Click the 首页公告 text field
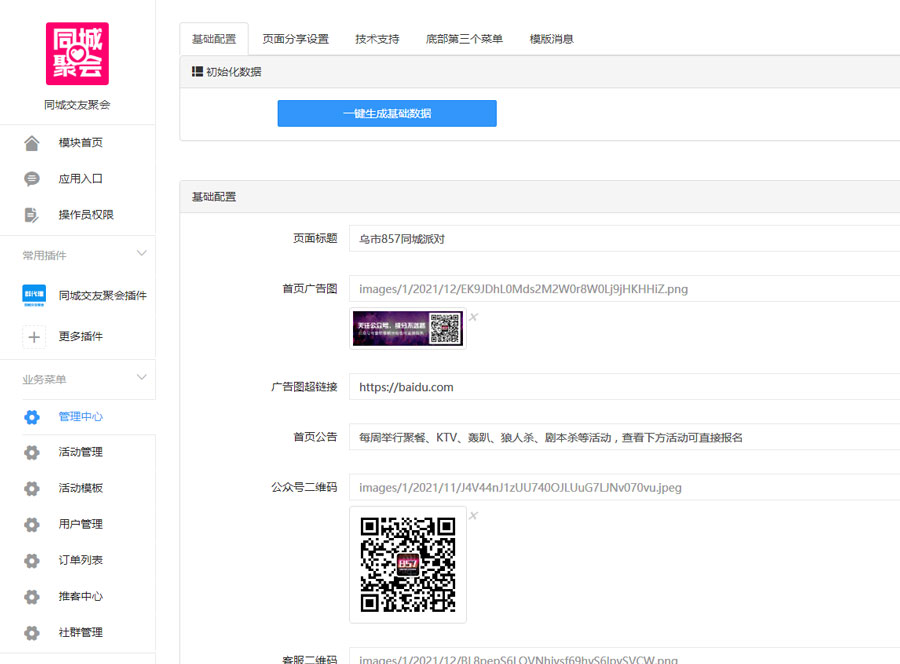900x664 pixels. [624, 437]
